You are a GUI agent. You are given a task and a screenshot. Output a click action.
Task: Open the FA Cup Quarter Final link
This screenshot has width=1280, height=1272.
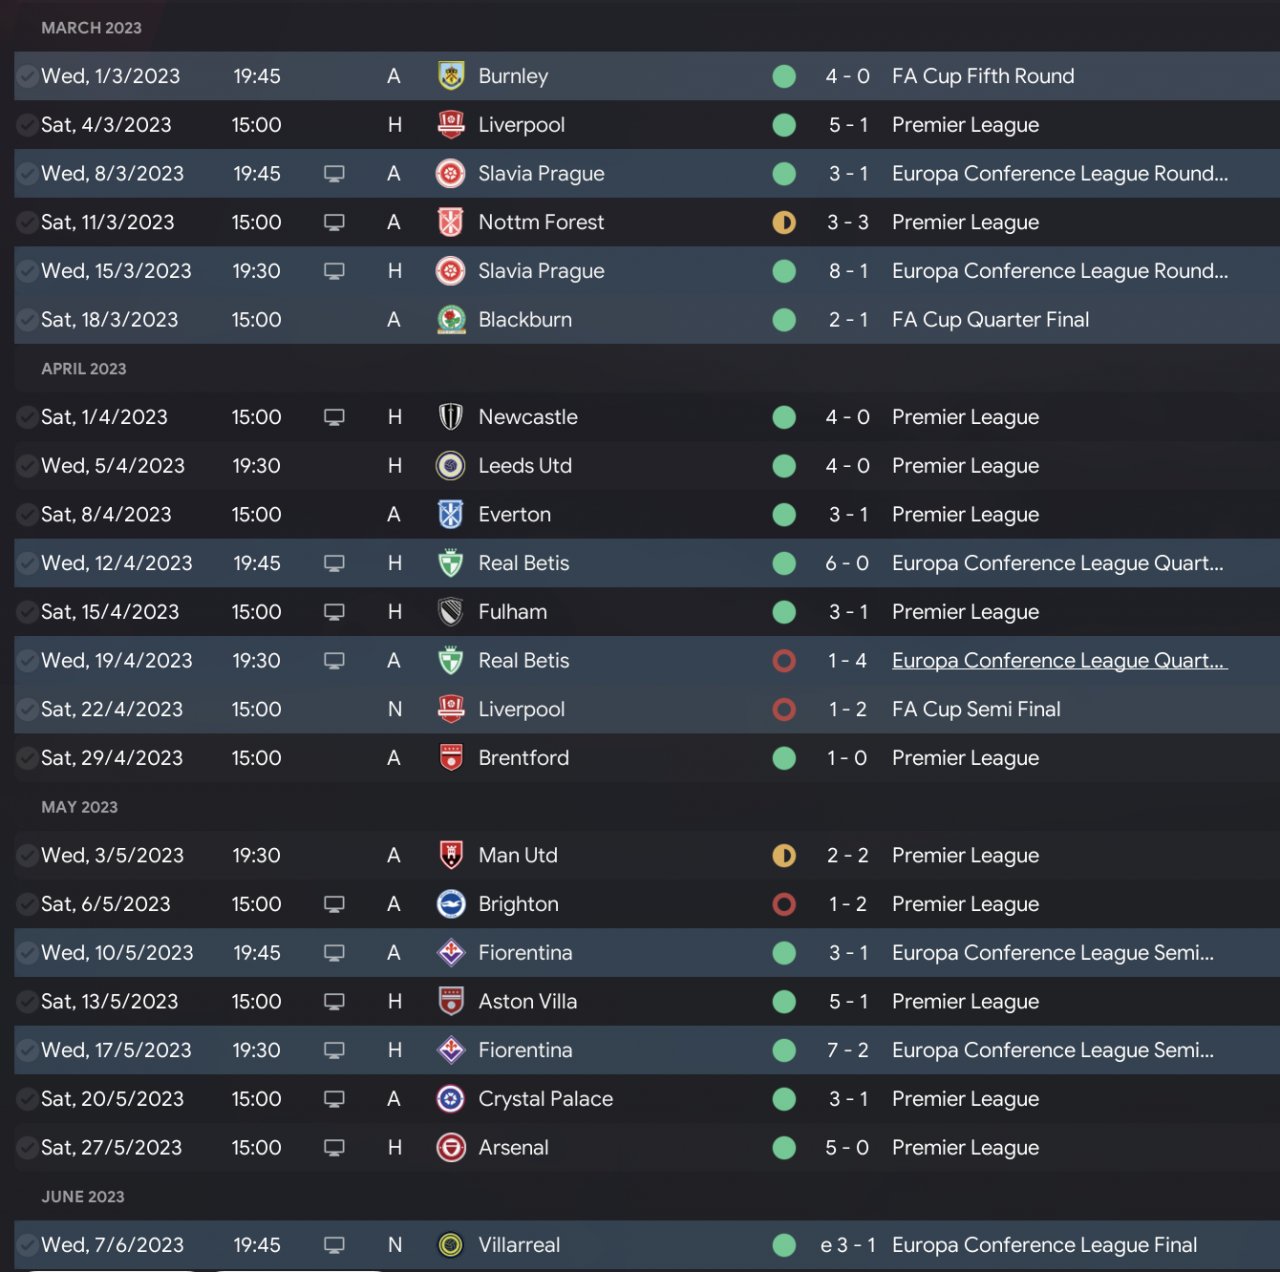(x=990, y=320)
